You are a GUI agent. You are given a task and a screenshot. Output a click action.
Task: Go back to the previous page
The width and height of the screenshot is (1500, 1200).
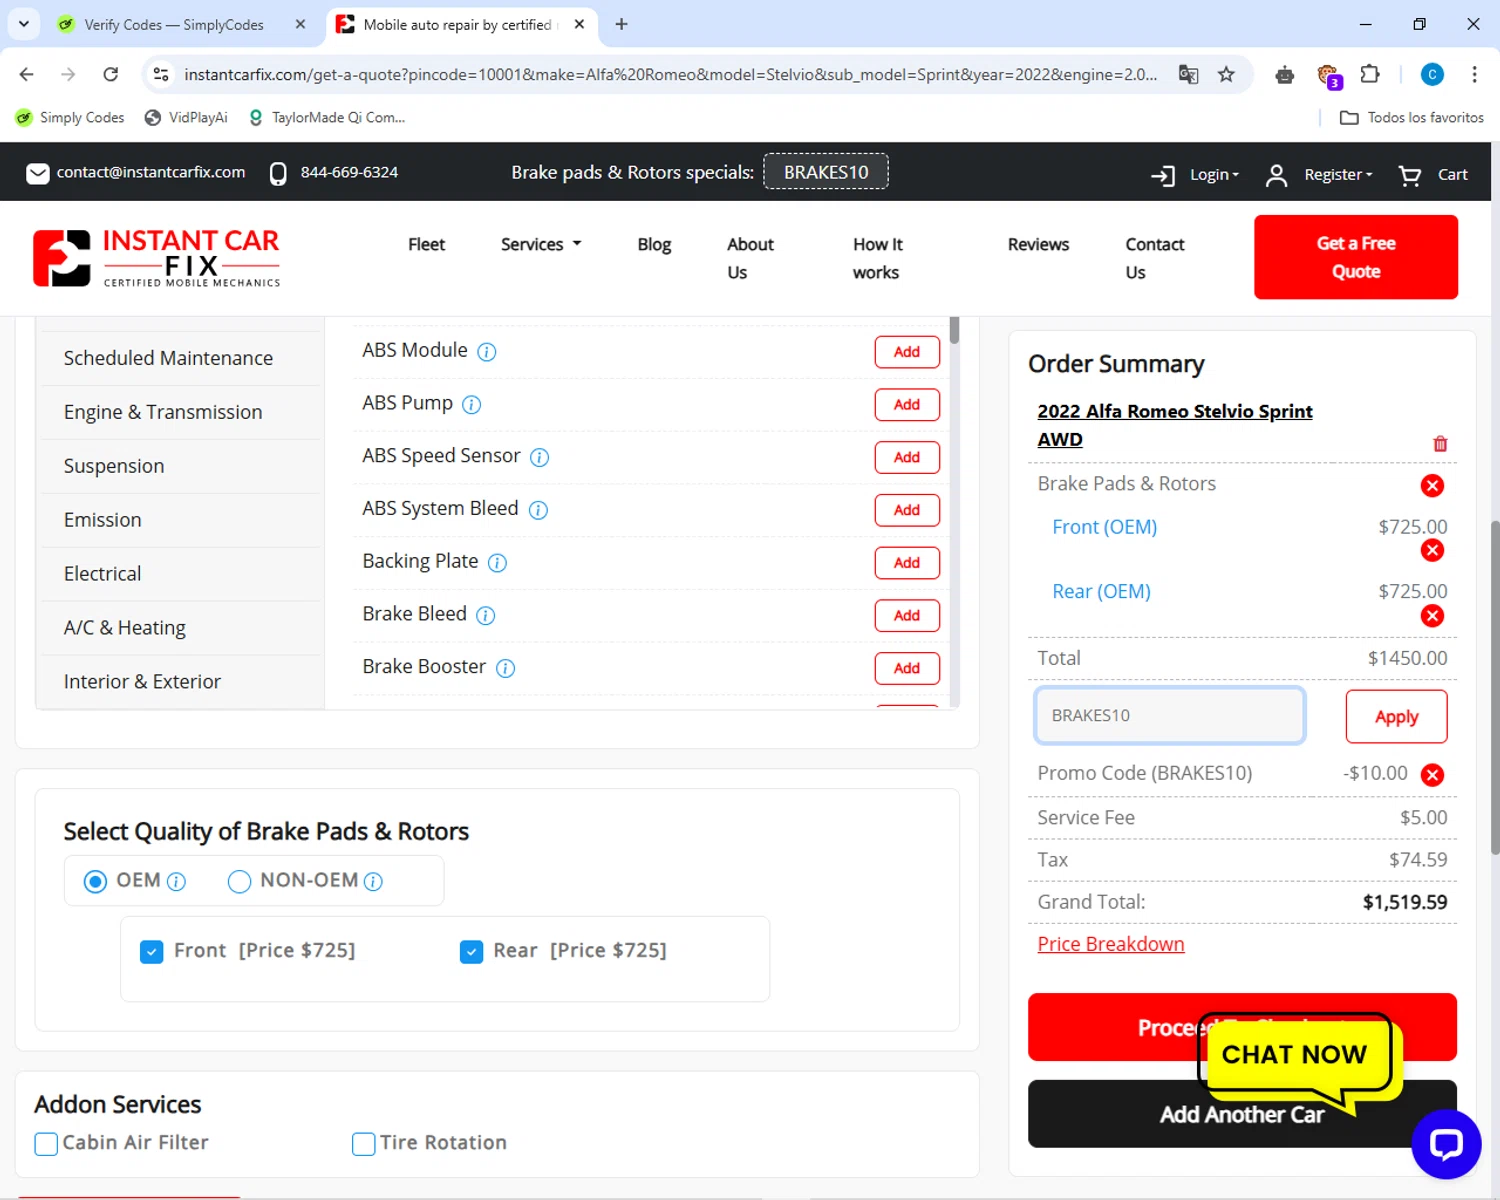pos(27,75)
